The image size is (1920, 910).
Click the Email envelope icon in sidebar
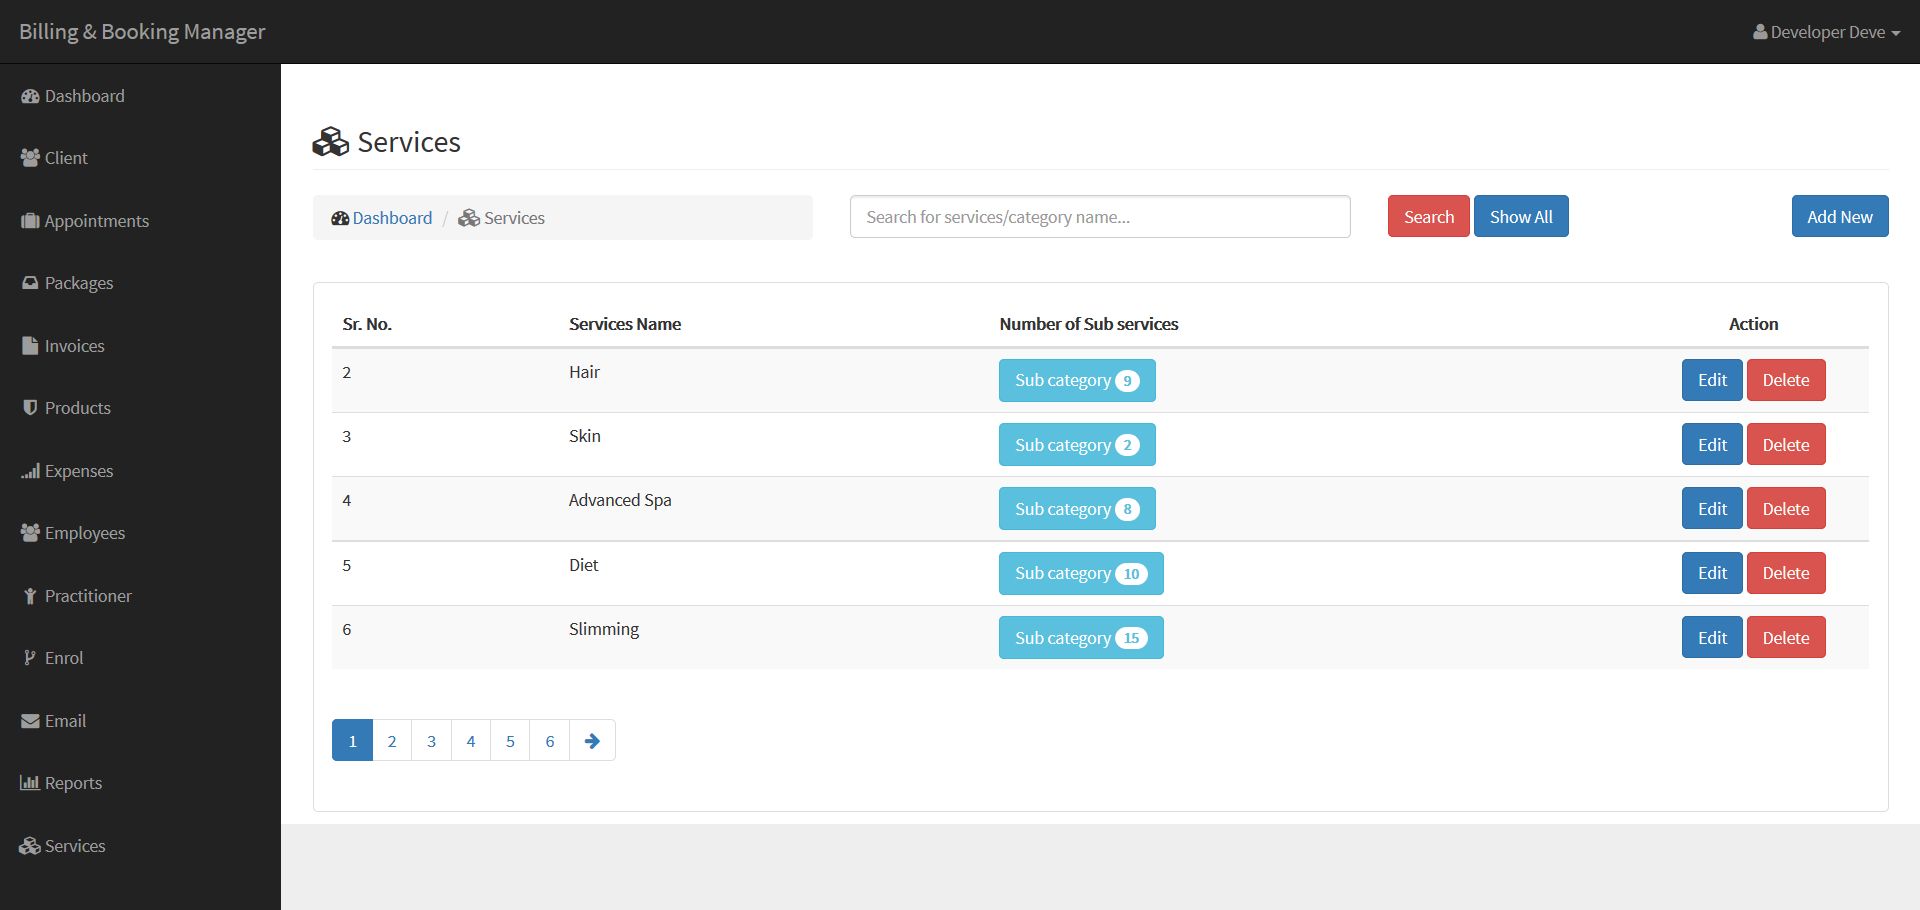coord(30,721)
